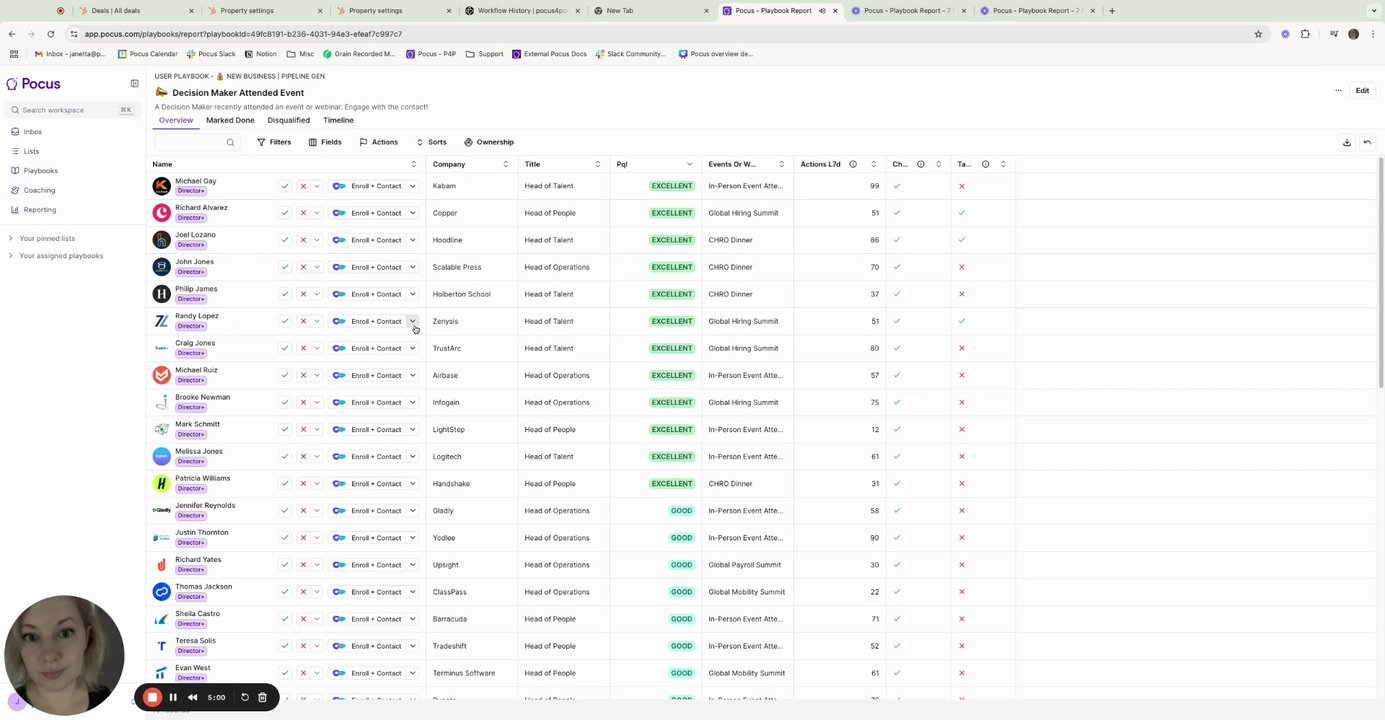
Task: Collapse the sidebar with the panel icon
Action: coord(134,84)
